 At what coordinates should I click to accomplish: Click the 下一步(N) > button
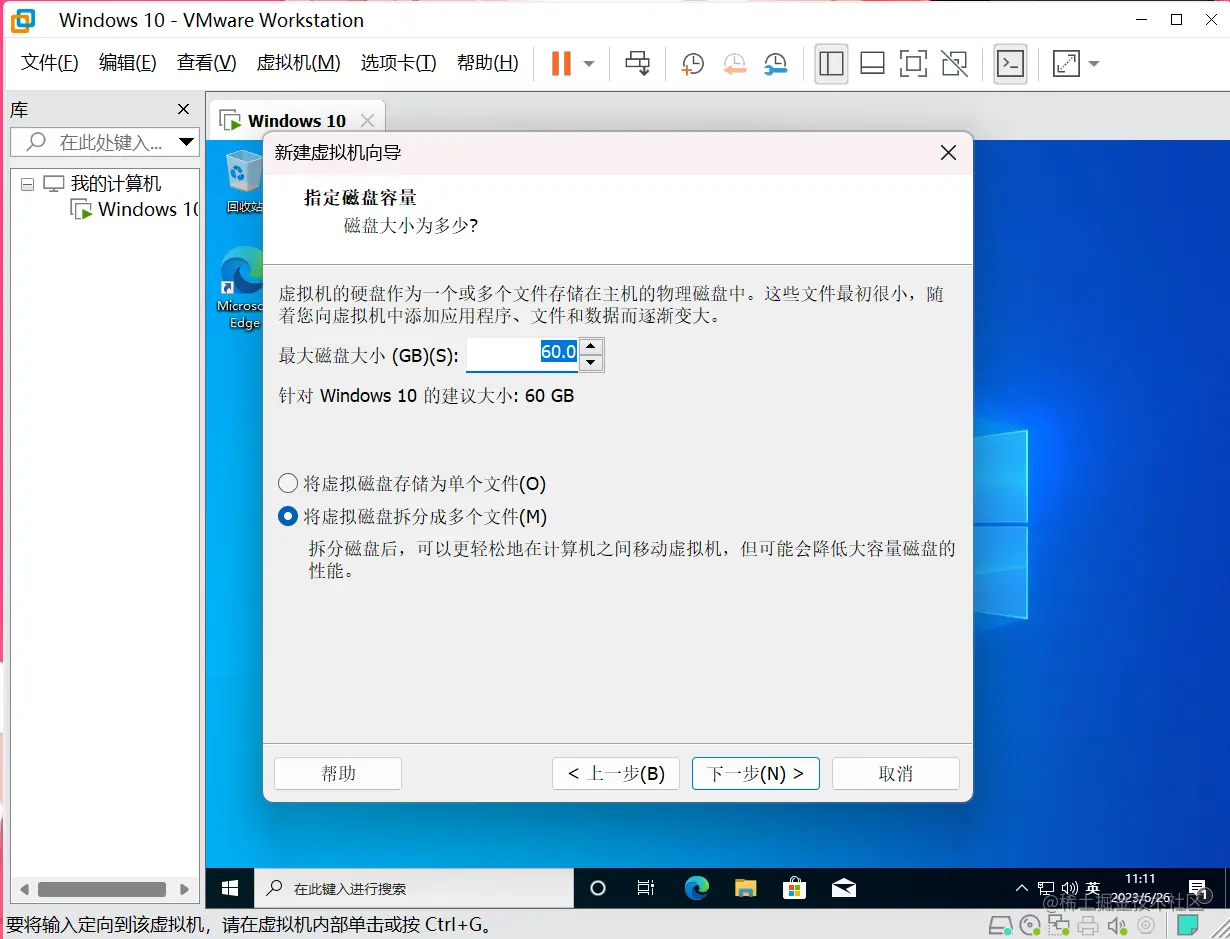(756, 773)
